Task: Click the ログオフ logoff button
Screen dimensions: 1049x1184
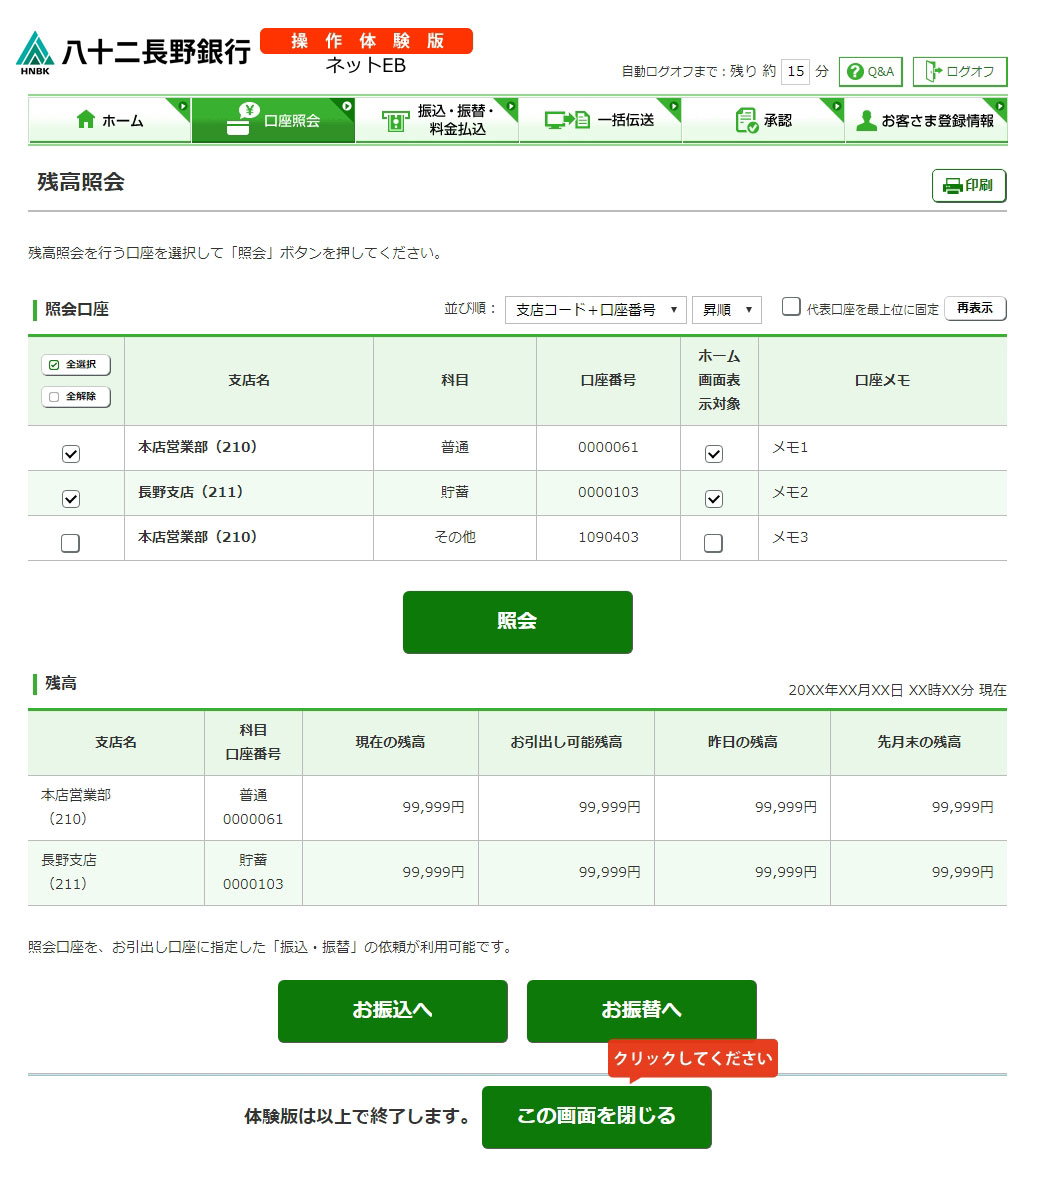Action: click(959, 72)
